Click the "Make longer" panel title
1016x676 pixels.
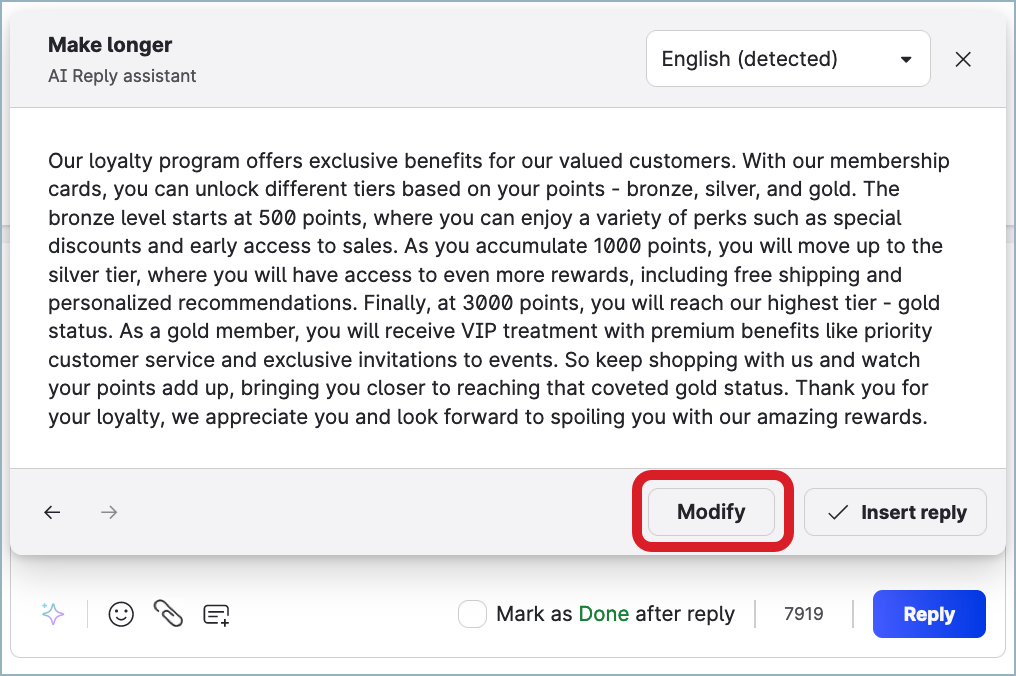pyautogui.click(x=110, y=45)
